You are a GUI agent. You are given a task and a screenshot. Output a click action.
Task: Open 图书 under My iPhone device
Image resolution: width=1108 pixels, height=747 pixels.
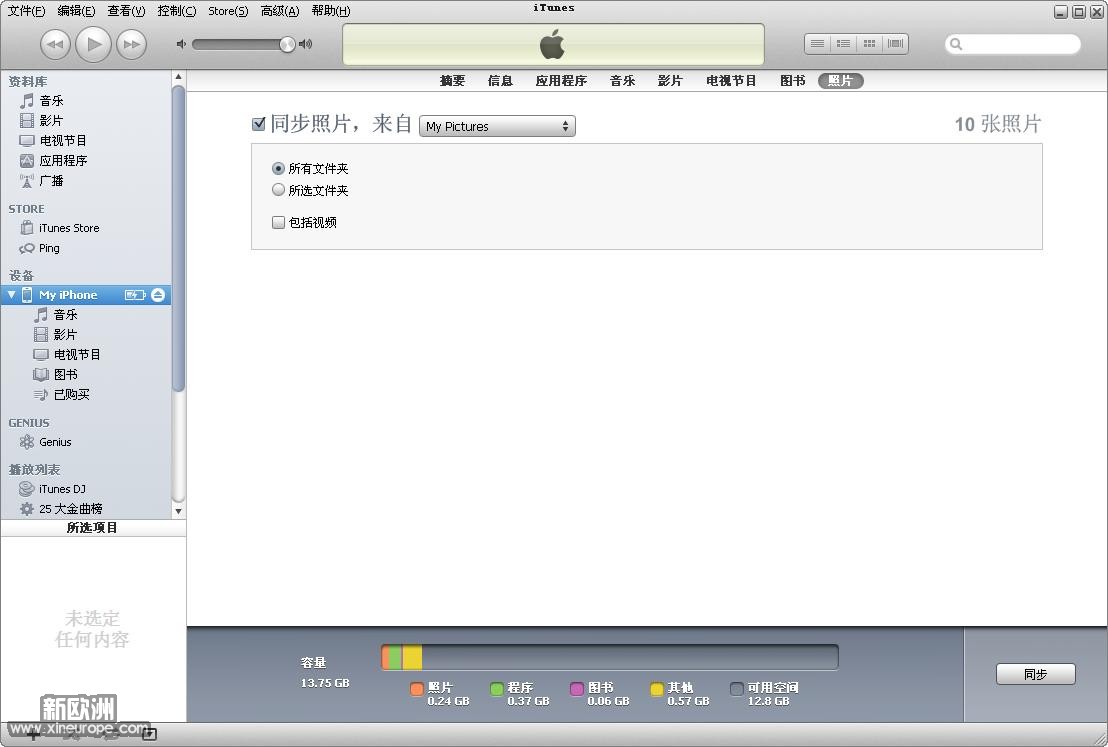pos(56,374)
